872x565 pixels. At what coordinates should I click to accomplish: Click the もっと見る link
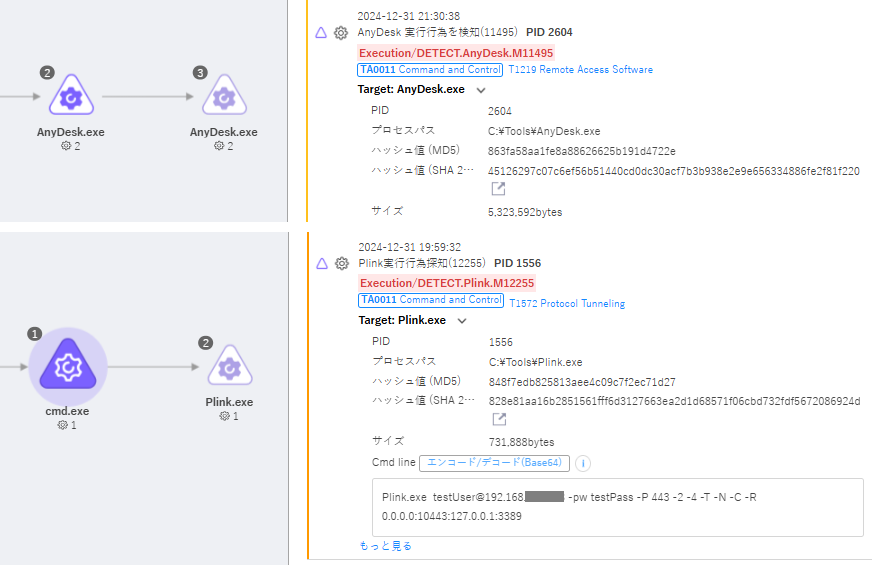(x=385, y=546)
